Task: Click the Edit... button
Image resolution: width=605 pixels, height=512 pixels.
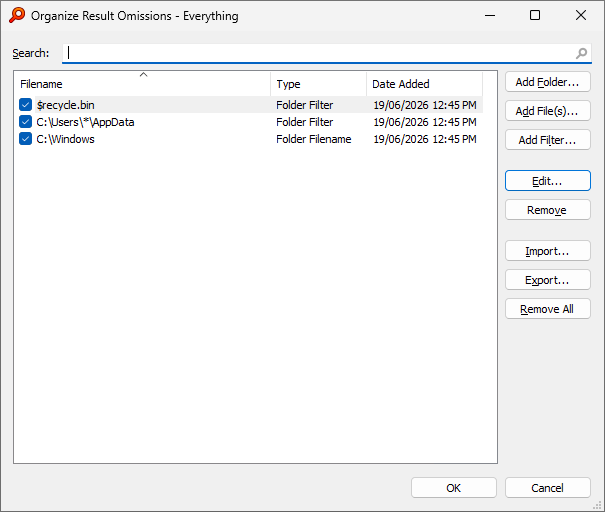Action: coord(548,181)
